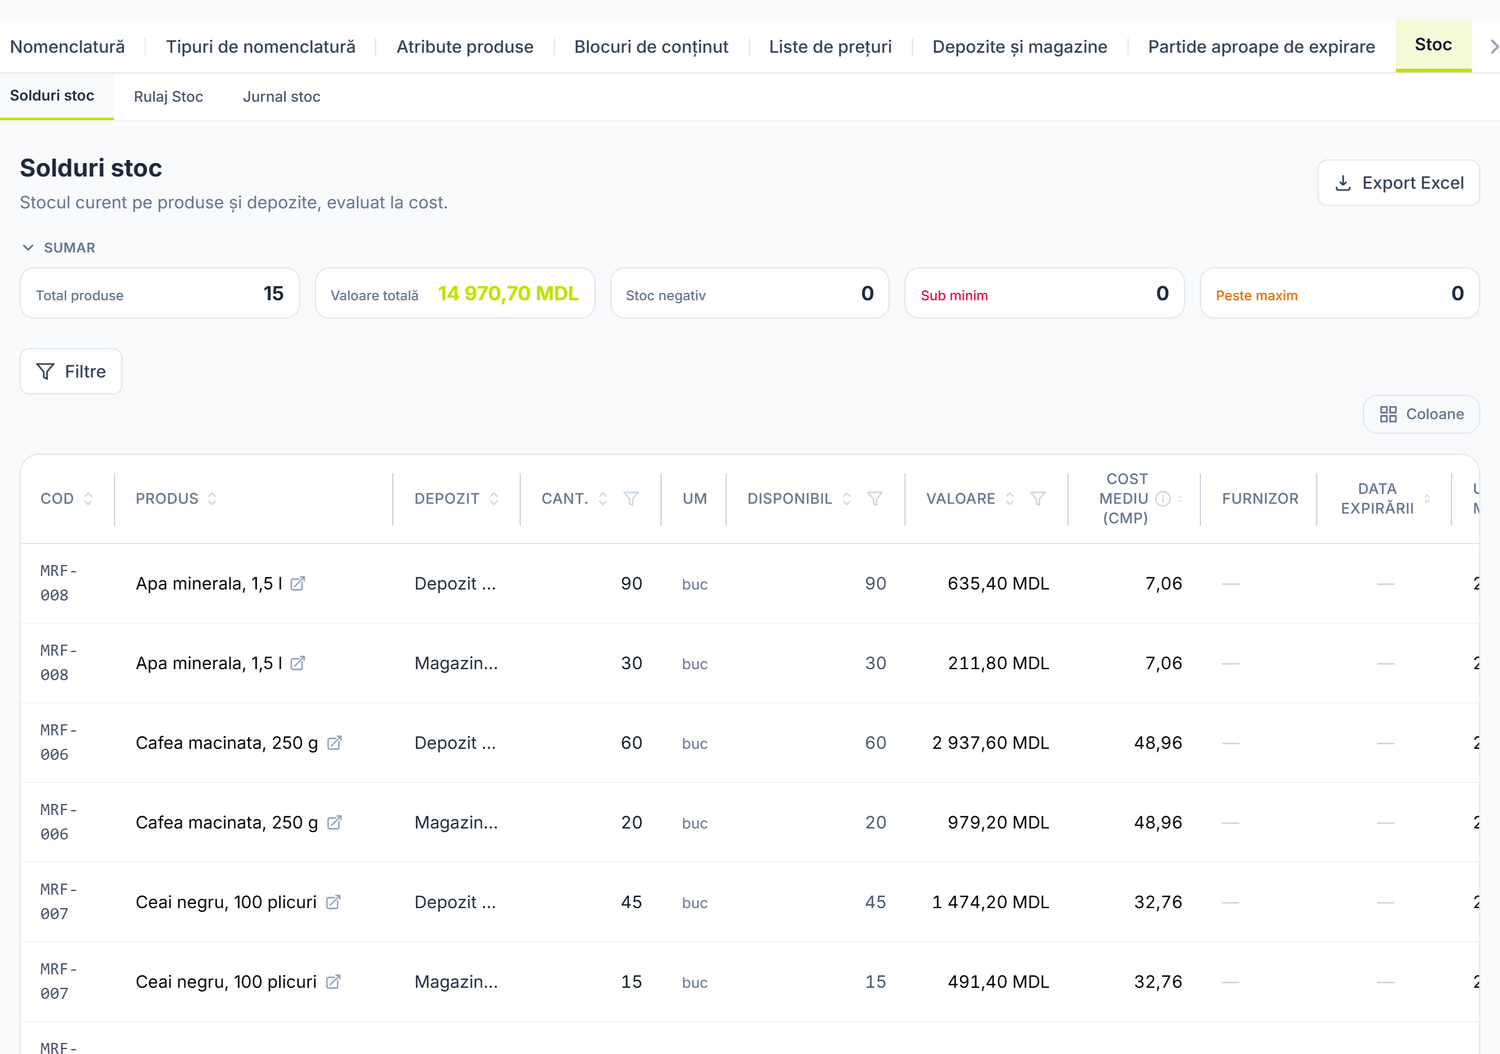Sort table by PRODUS column

[212, 499]
